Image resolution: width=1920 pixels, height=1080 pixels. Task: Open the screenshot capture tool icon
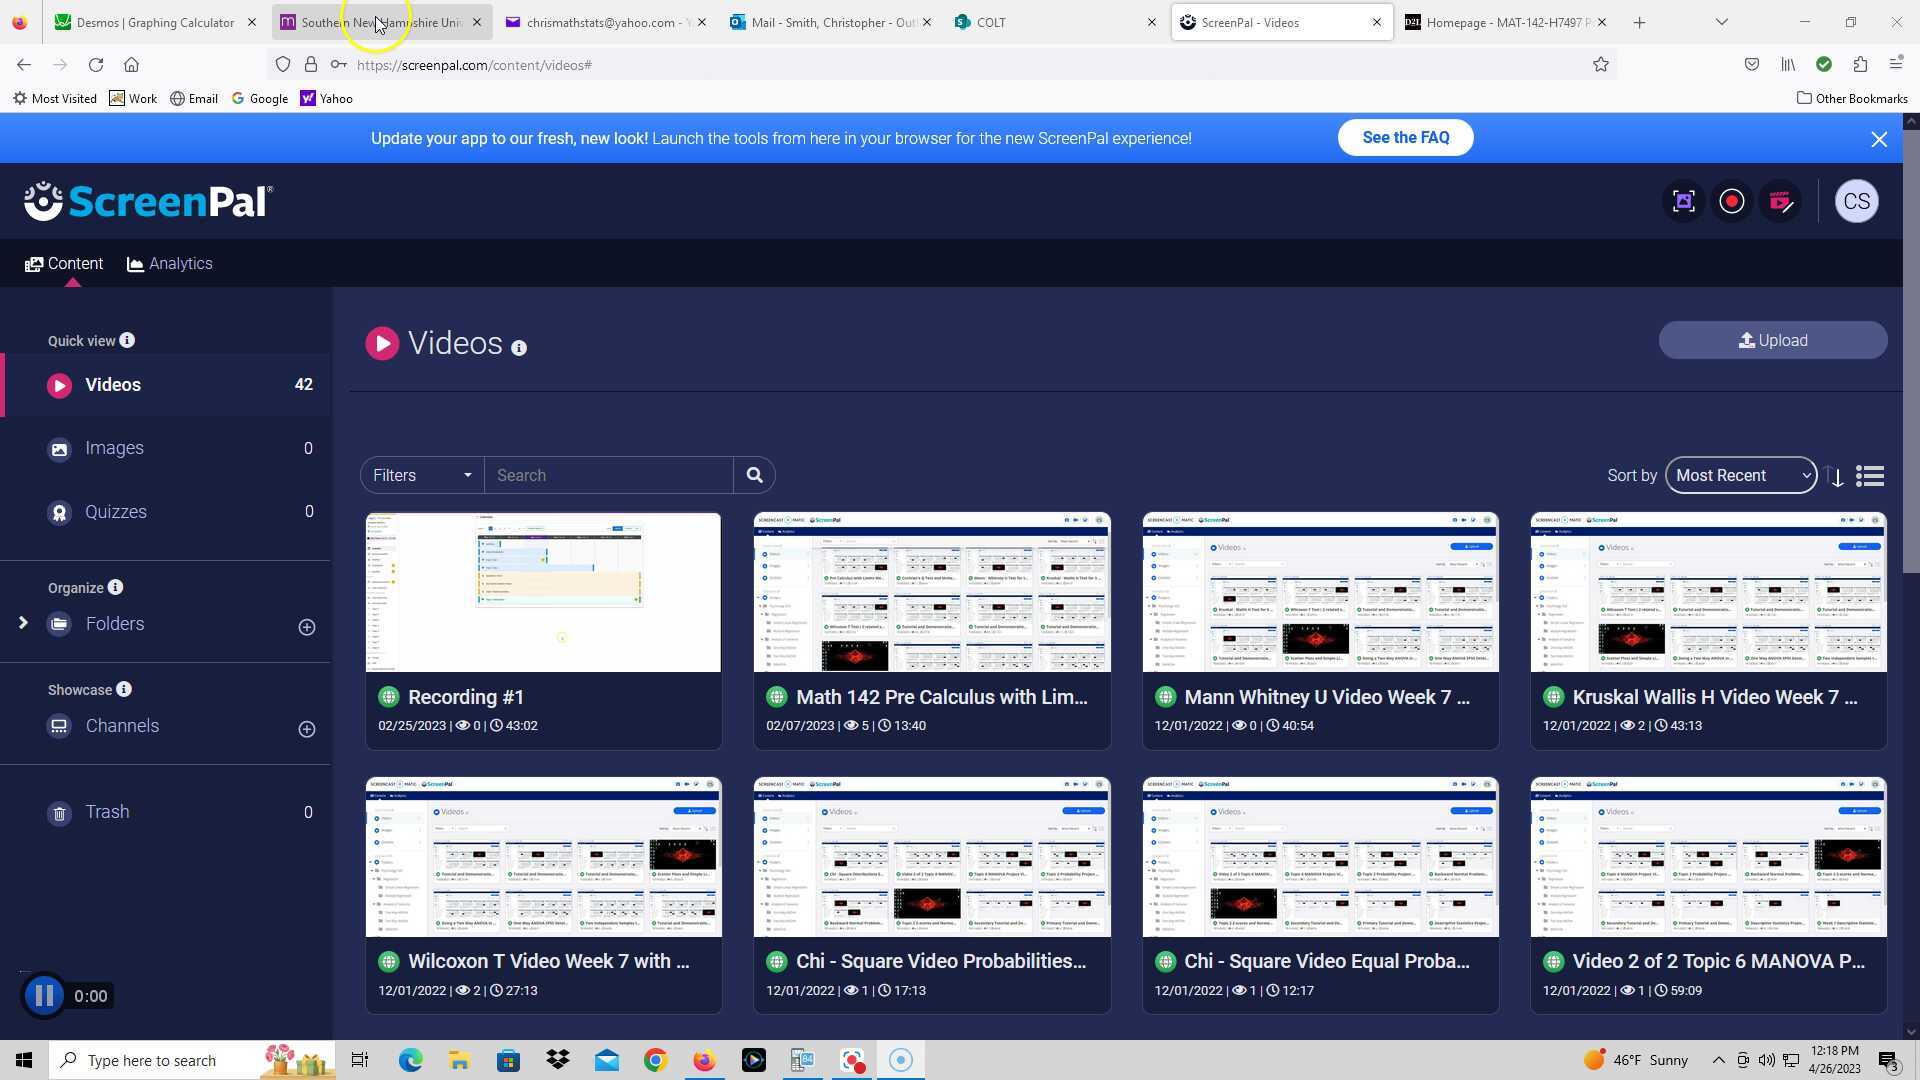coord(1684,202)
